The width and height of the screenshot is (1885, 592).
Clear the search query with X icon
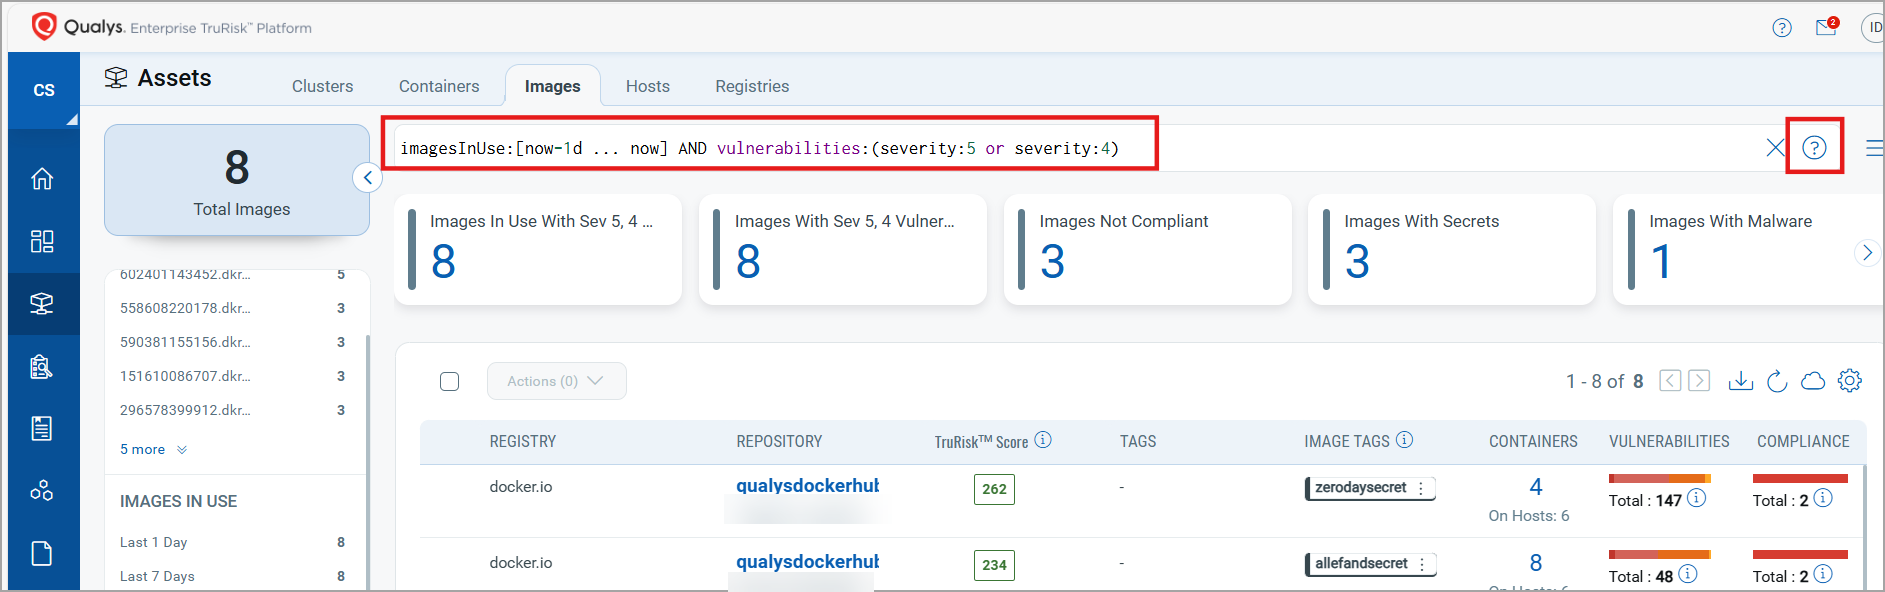pyautogui.click(x=1775, y=148)
